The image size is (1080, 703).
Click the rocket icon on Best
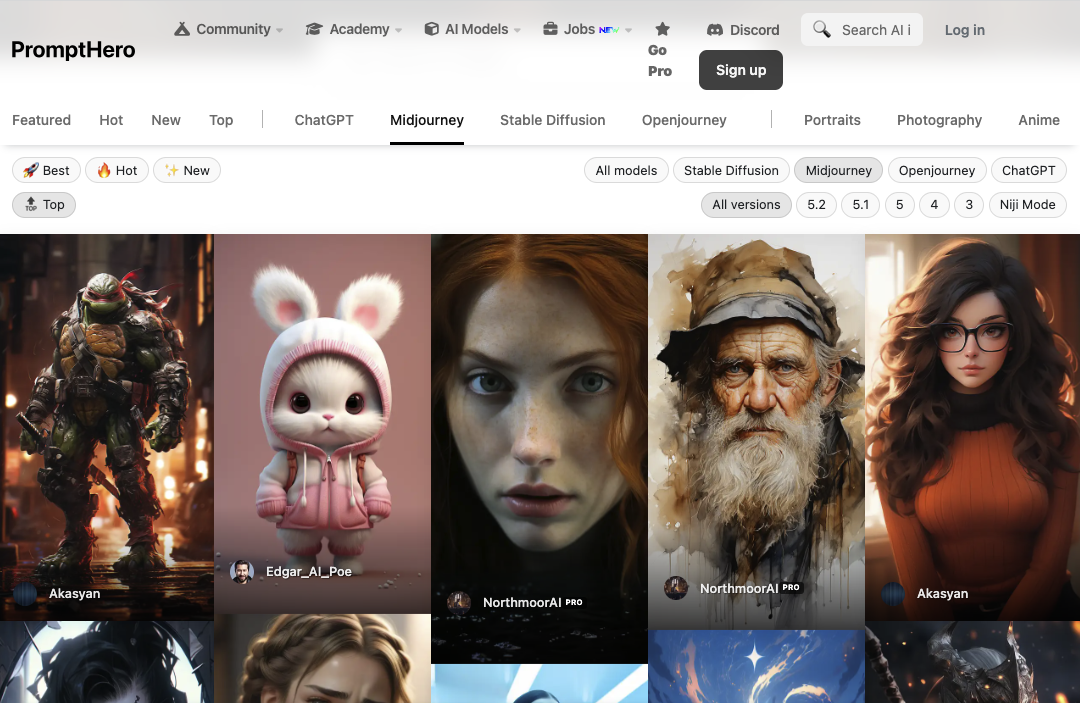coord(30,170)
